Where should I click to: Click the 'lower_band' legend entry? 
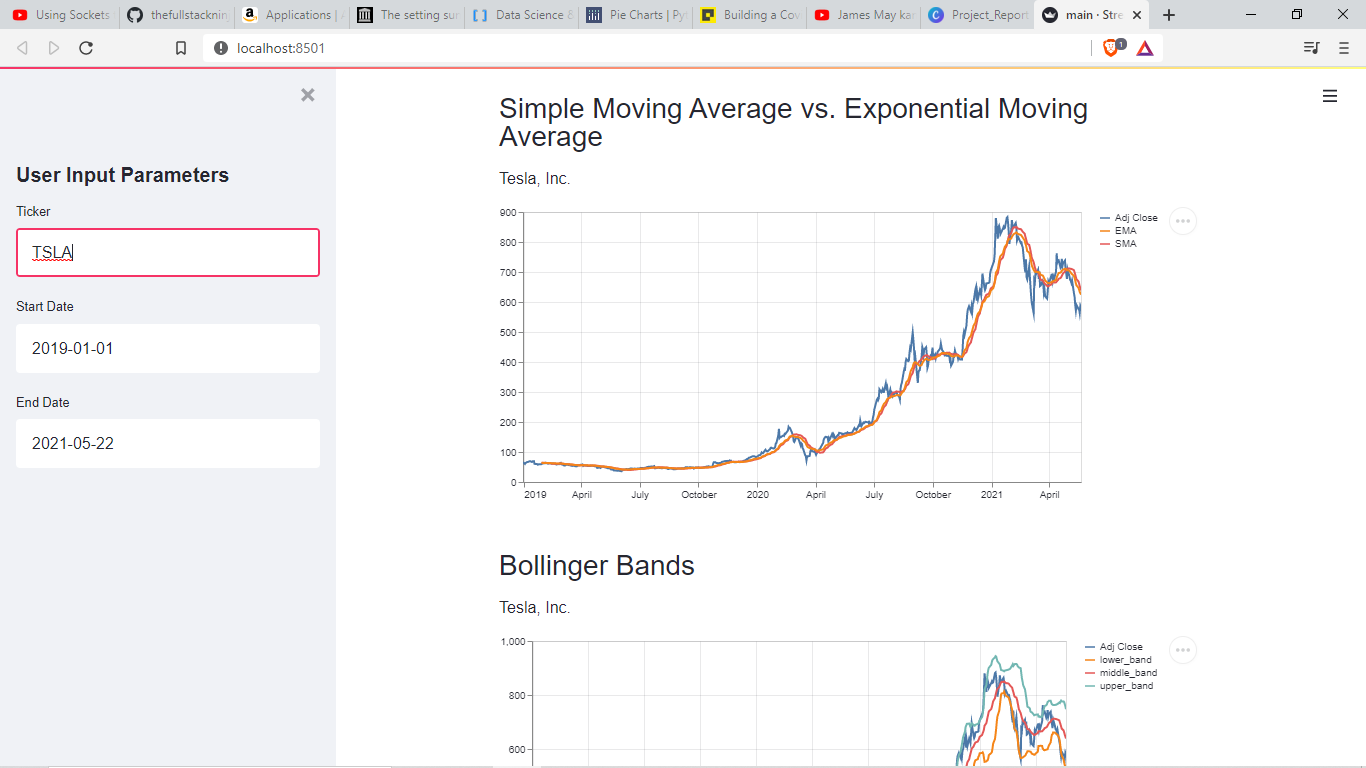[x=1118, y=660]
